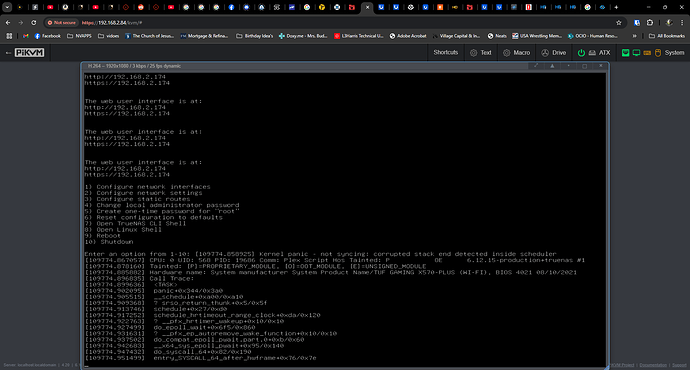Click the '9) Reboot' console line
This screenshot has height=370, width=690.
(103, 236)
